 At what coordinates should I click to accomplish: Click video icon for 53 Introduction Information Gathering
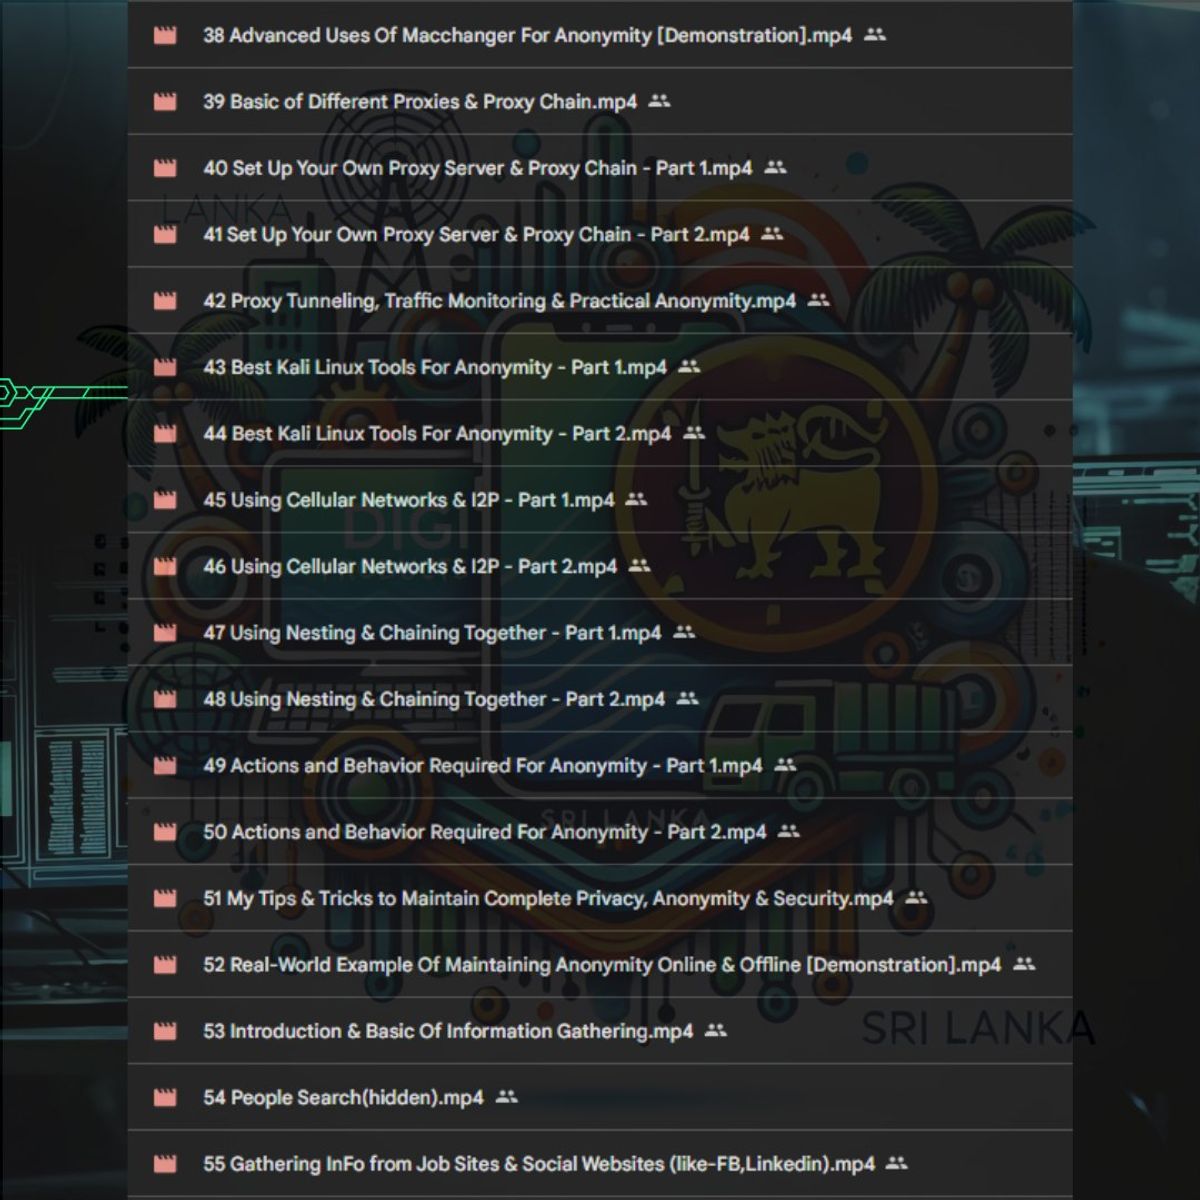(x=165, y=1031)
